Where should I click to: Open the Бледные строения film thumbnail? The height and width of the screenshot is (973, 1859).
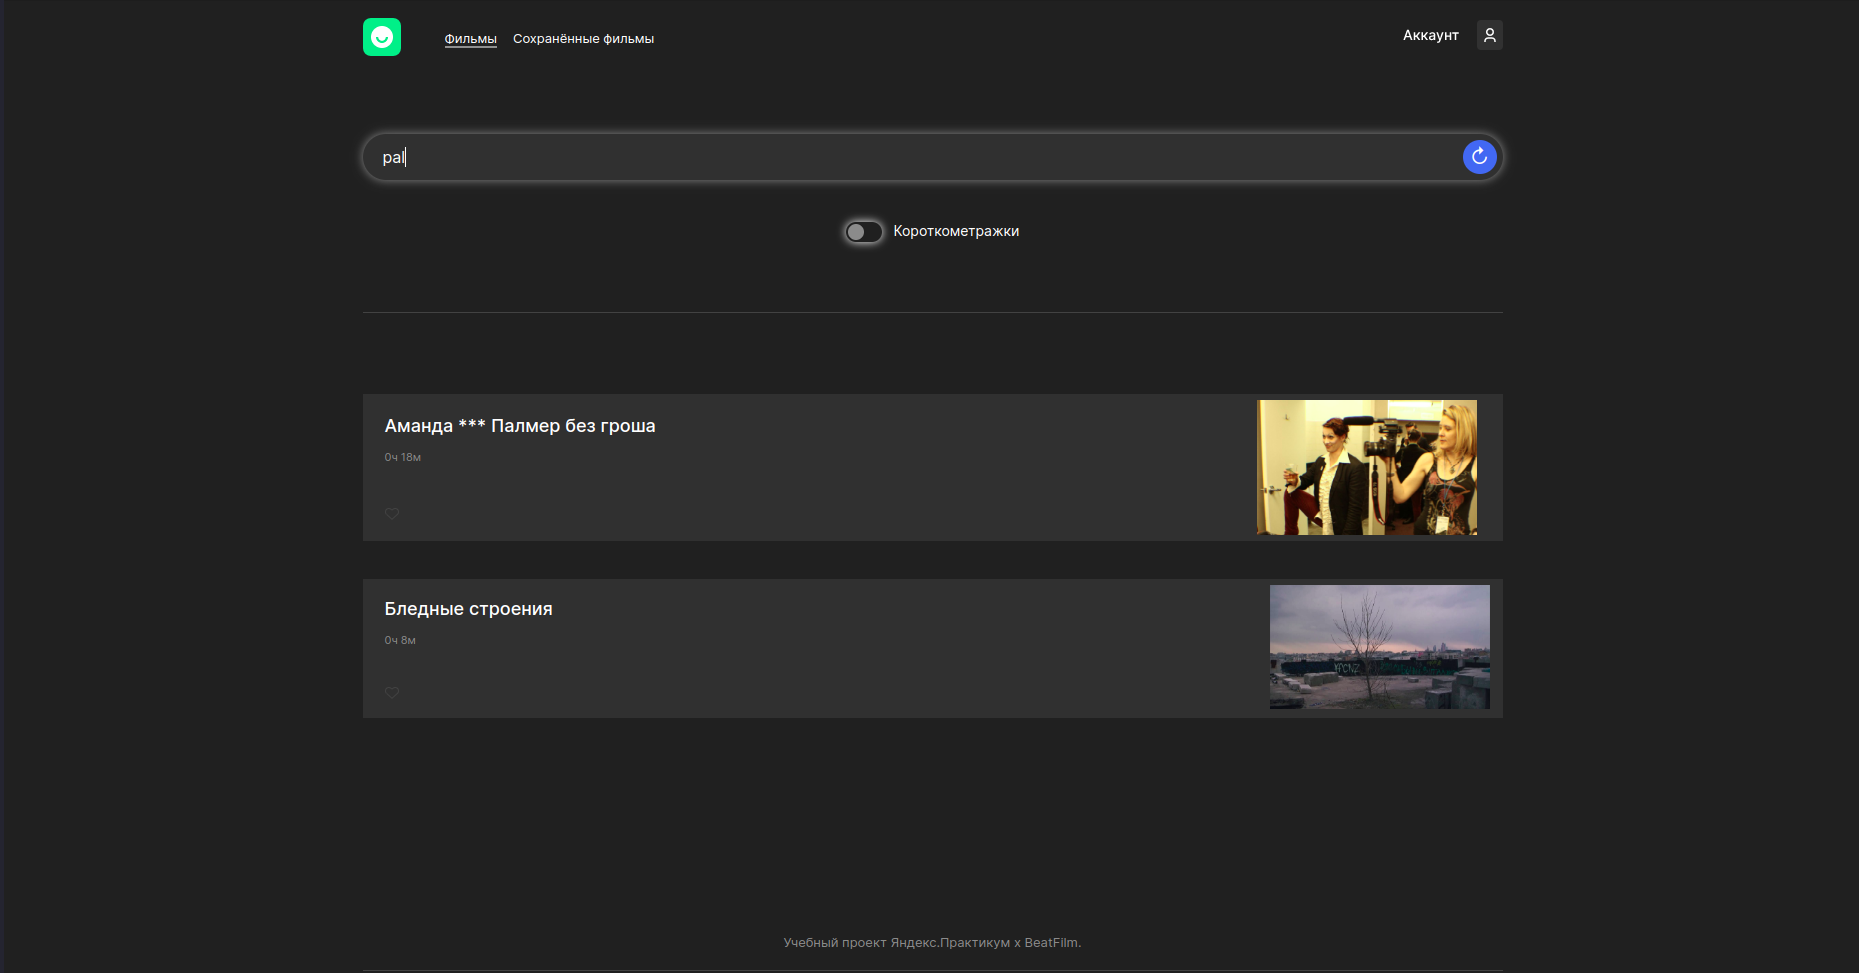point(1379,647)
